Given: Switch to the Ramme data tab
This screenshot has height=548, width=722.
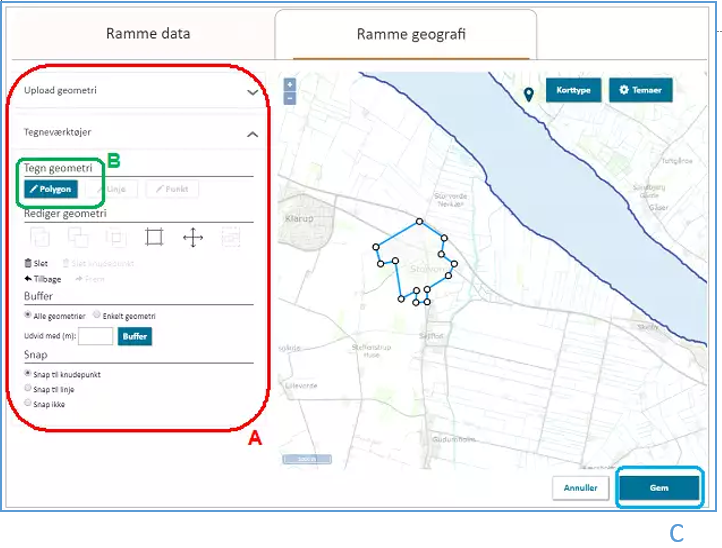Looking at the screenshot, I should coord(148,34).
